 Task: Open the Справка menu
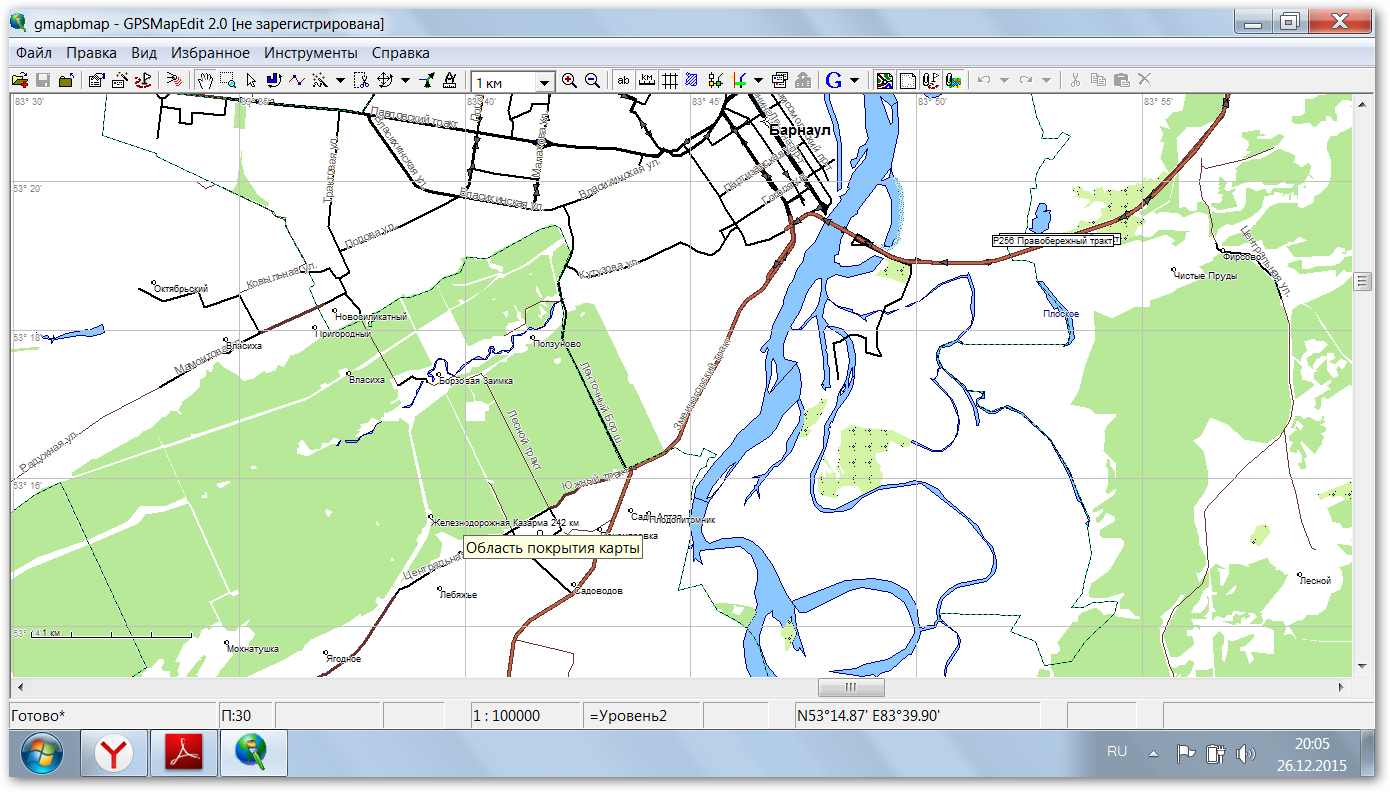point(400,53)
